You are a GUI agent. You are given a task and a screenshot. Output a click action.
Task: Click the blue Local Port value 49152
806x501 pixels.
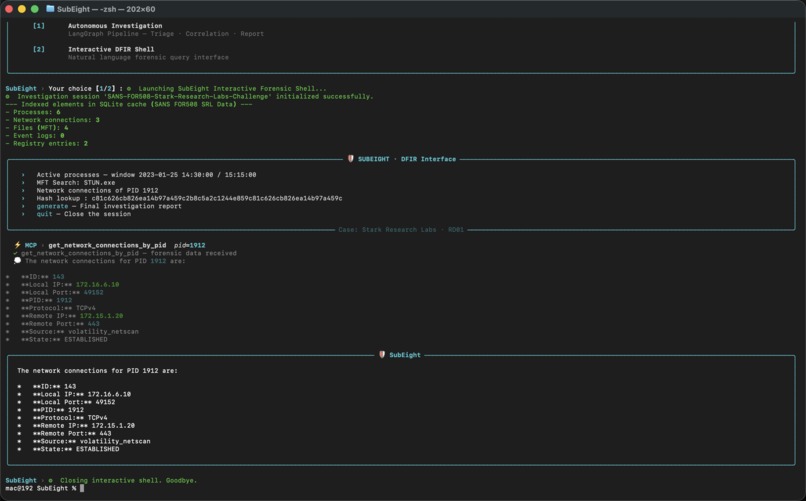(94, 292)
